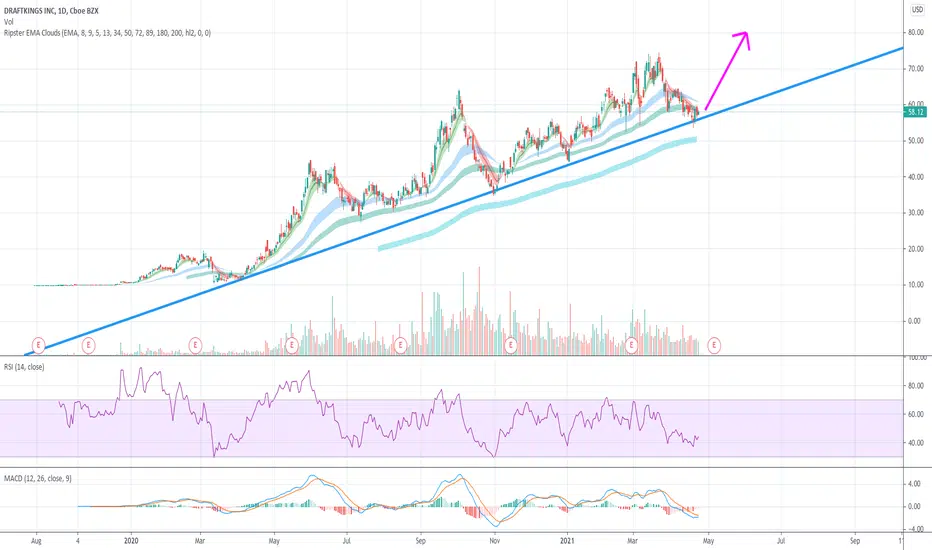Screen dimensions: 932x550
Task: Click the Nov label on the time axis
Action: pyautogui.click(x=494, y=541)
